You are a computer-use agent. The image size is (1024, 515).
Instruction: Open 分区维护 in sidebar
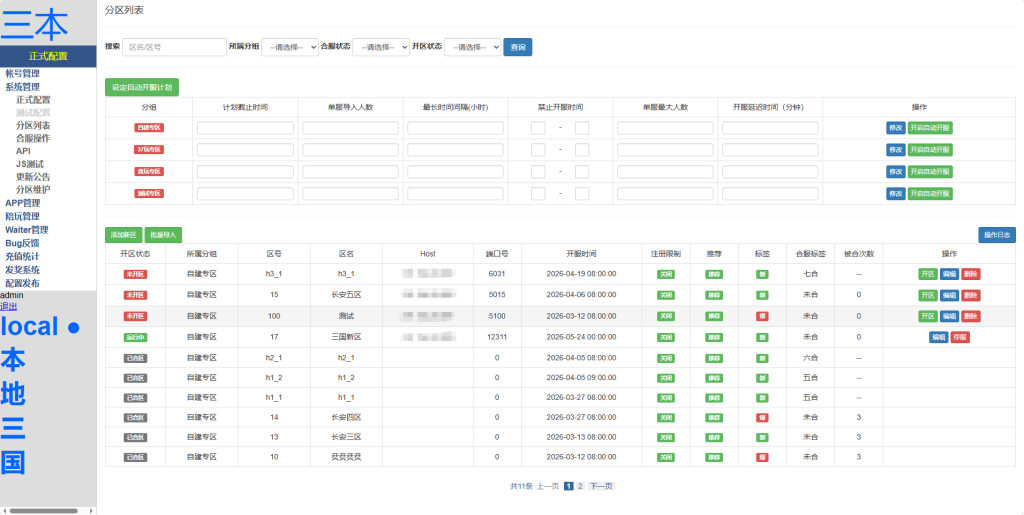pyautogui.click(x=33, y=190)
